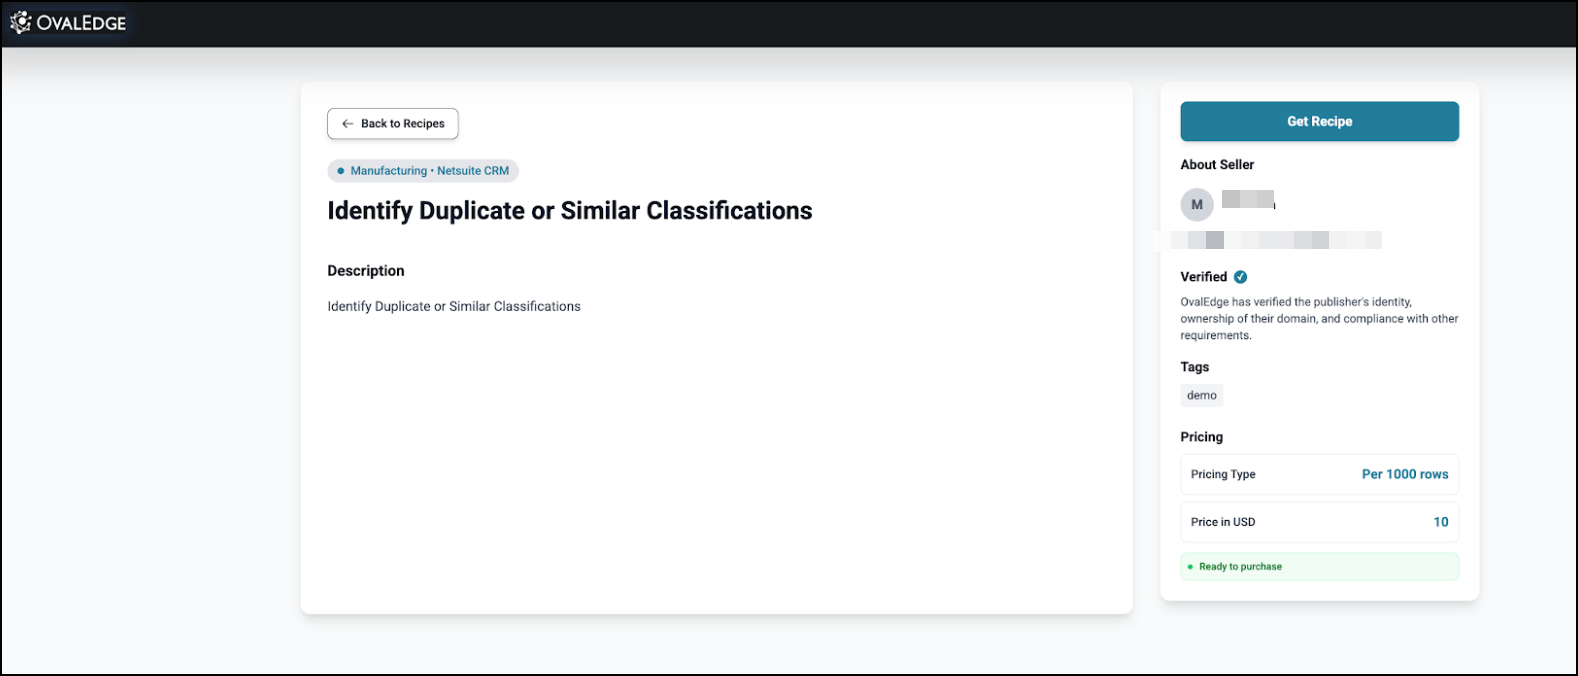Click the description text below the Description heading
Image resolution: width=1578 pixels, height=676 pixels.
click(454, 307)
